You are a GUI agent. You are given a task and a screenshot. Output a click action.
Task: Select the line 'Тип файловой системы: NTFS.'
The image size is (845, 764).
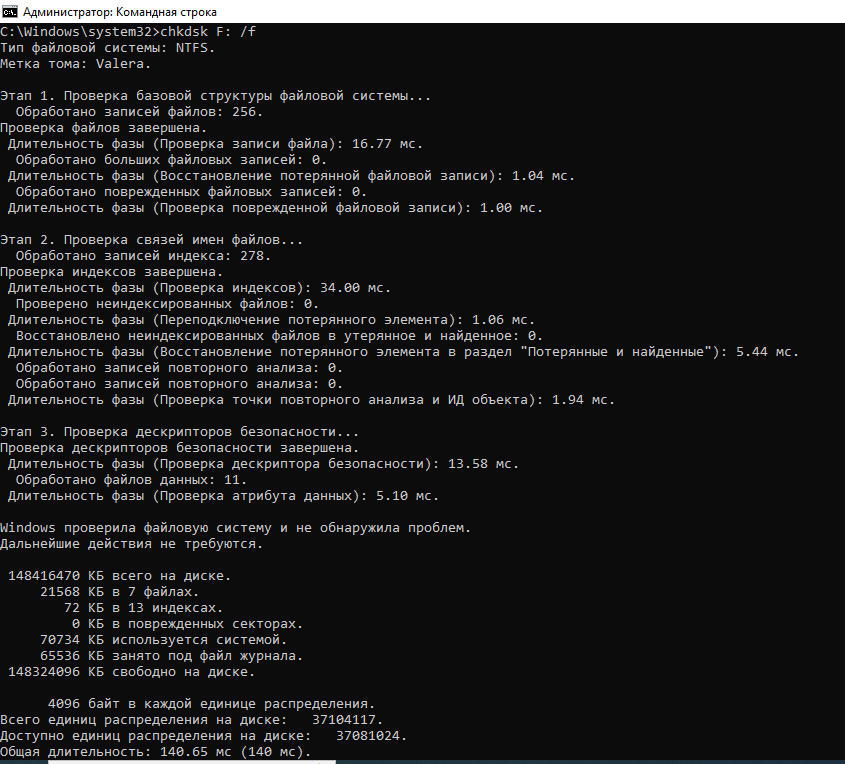click(107, 48)
